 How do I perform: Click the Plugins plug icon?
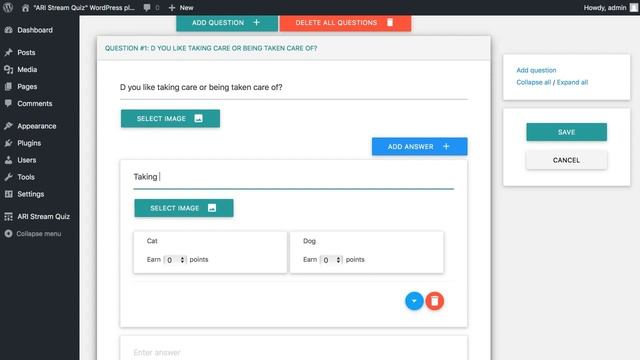coord(9,143)
